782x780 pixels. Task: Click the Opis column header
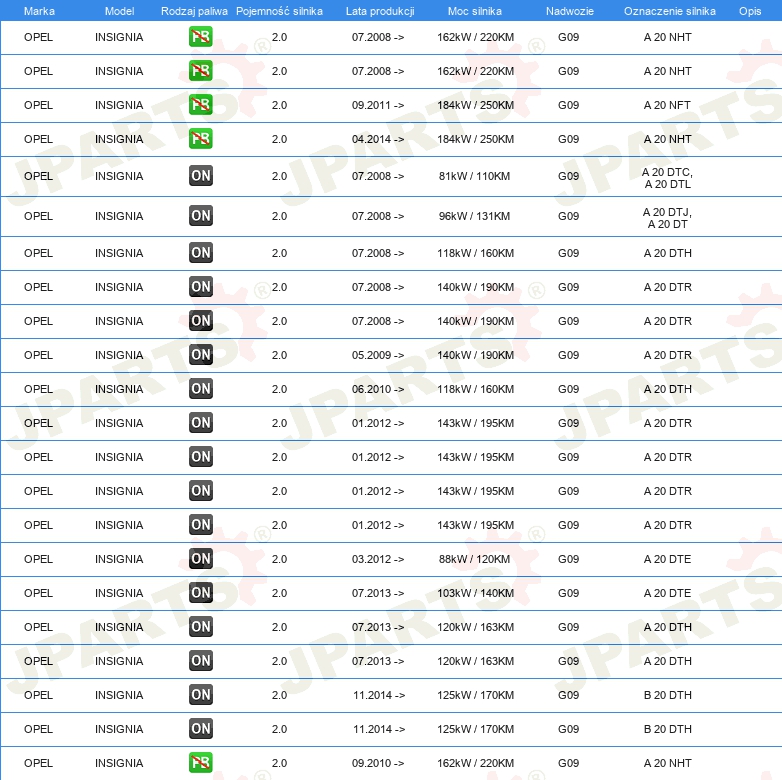(x=749, y=10)
